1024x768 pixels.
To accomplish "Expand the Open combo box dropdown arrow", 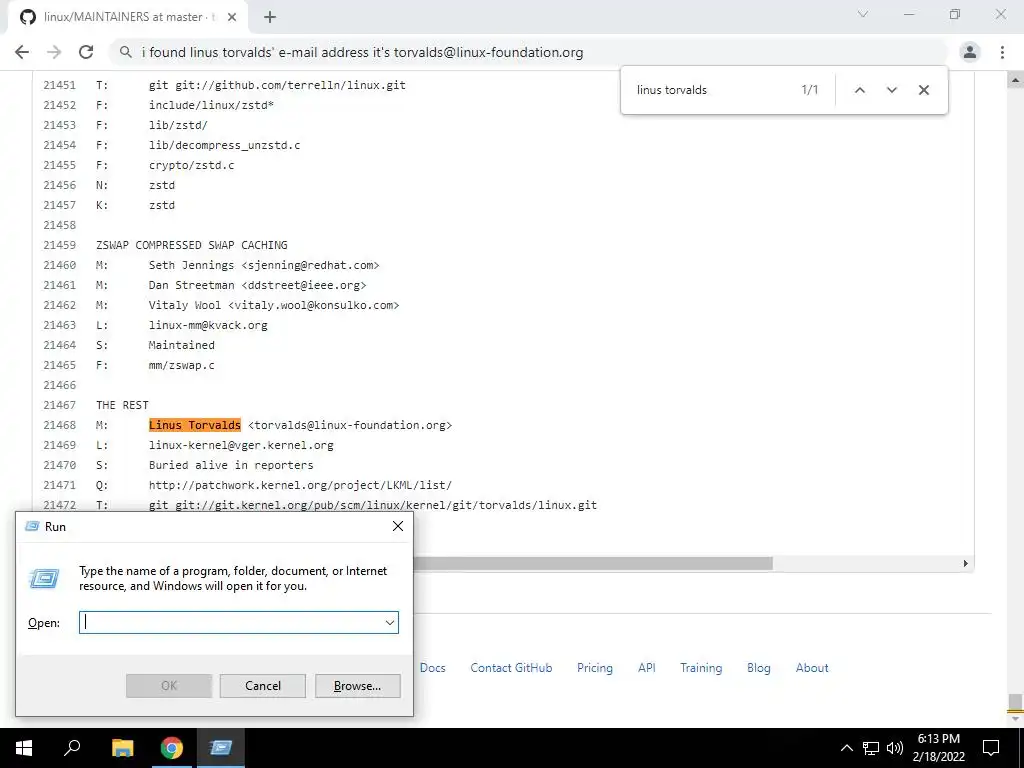I will 390,622.
